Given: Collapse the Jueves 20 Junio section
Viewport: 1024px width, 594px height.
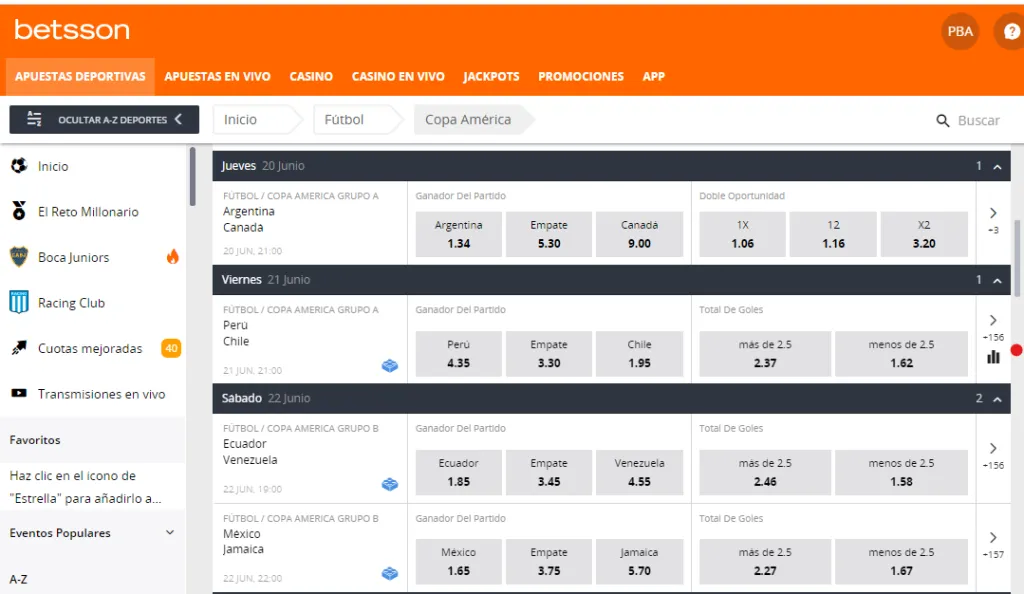Looking at the screenshot, I should 996,165.
